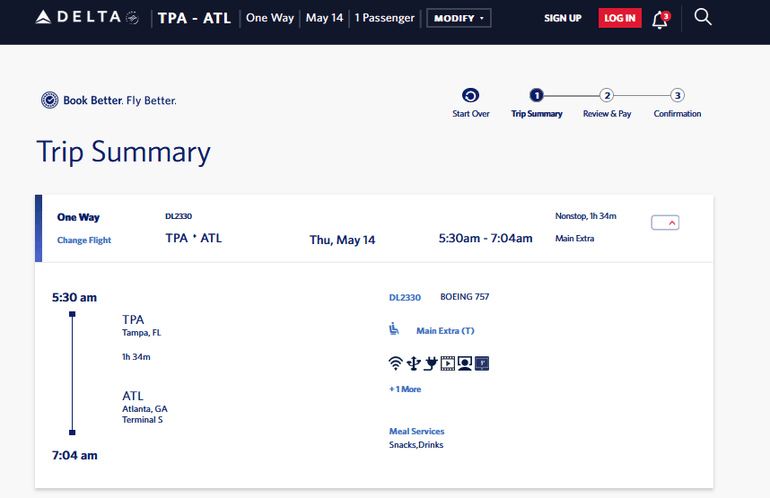Click the SIGN UP link
The width and height of the screenshot is (770, 498).
(x=562, y=18)
